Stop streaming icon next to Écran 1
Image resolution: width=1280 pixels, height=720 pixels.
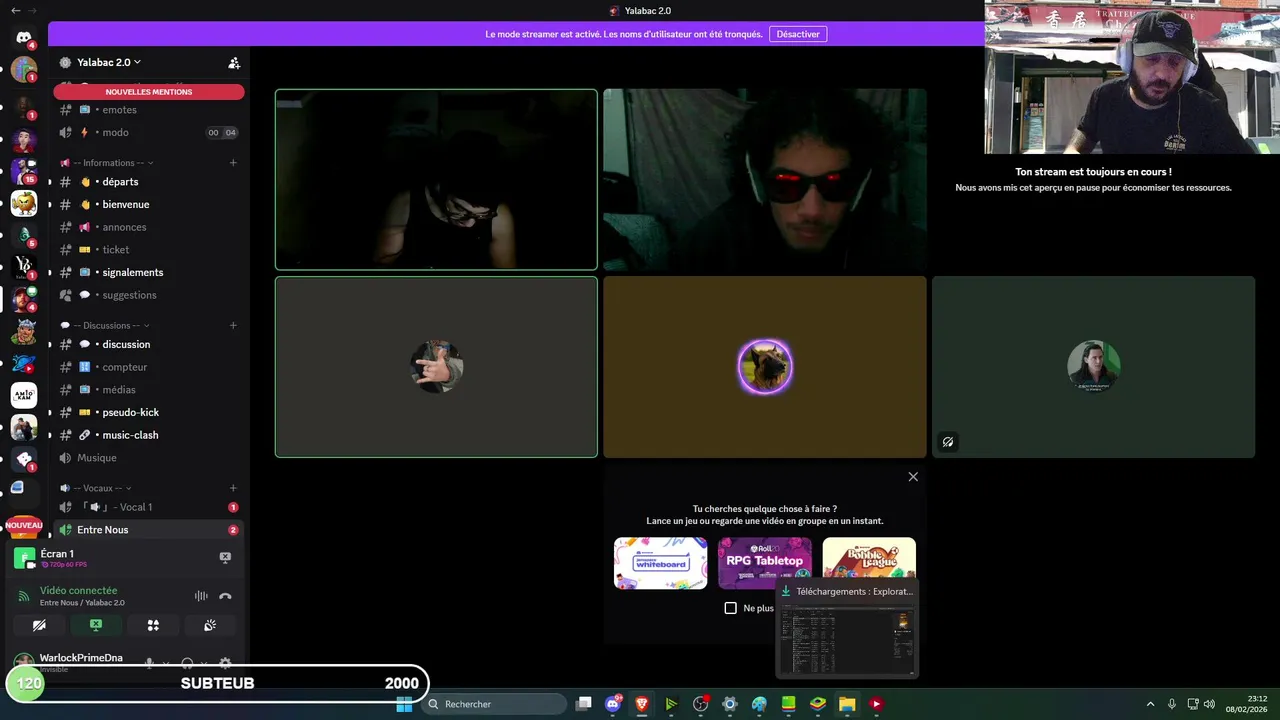click(x=225, y=557)
